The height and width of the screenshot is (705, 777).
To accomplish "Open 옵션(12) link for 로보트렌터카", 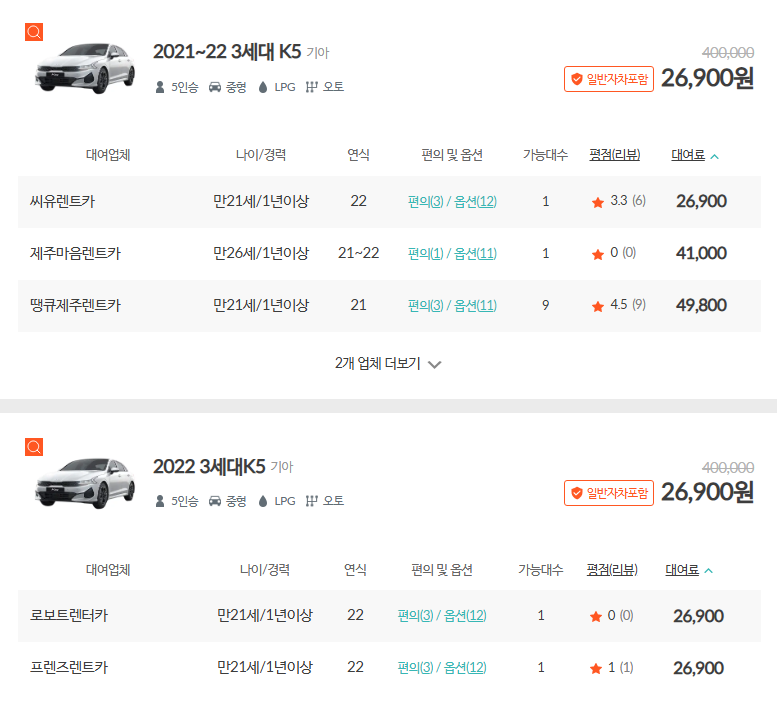I will point(465,616).
